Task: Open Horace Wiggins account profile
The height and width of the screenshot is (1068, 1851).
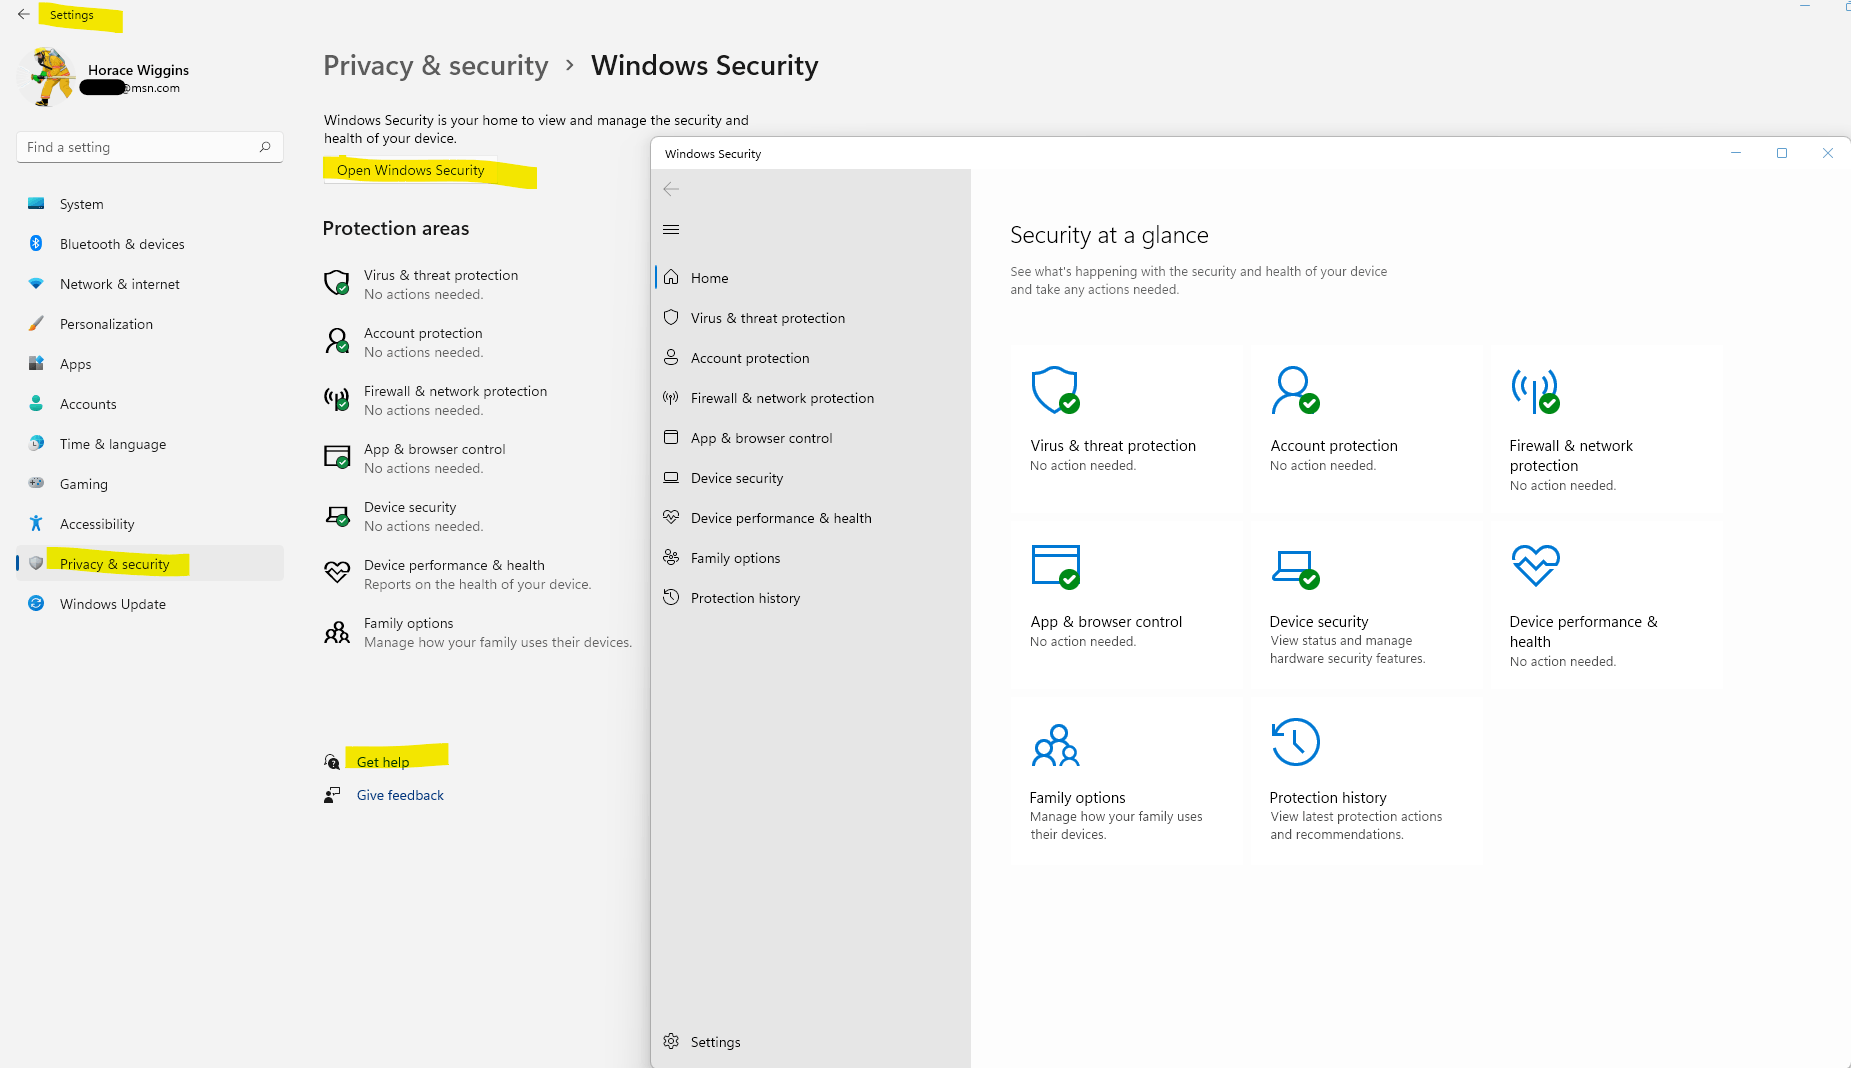Action: coord(105,77)
